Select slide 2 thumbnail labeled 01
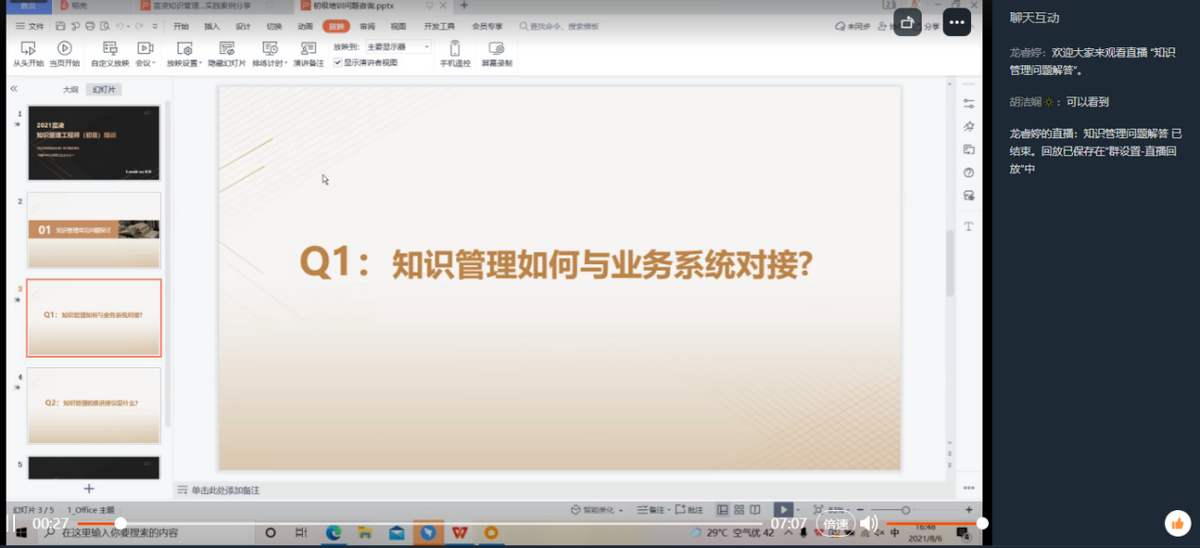This screenshot has width=1200, height=548. pyautogui.click(x=94, y=230)
